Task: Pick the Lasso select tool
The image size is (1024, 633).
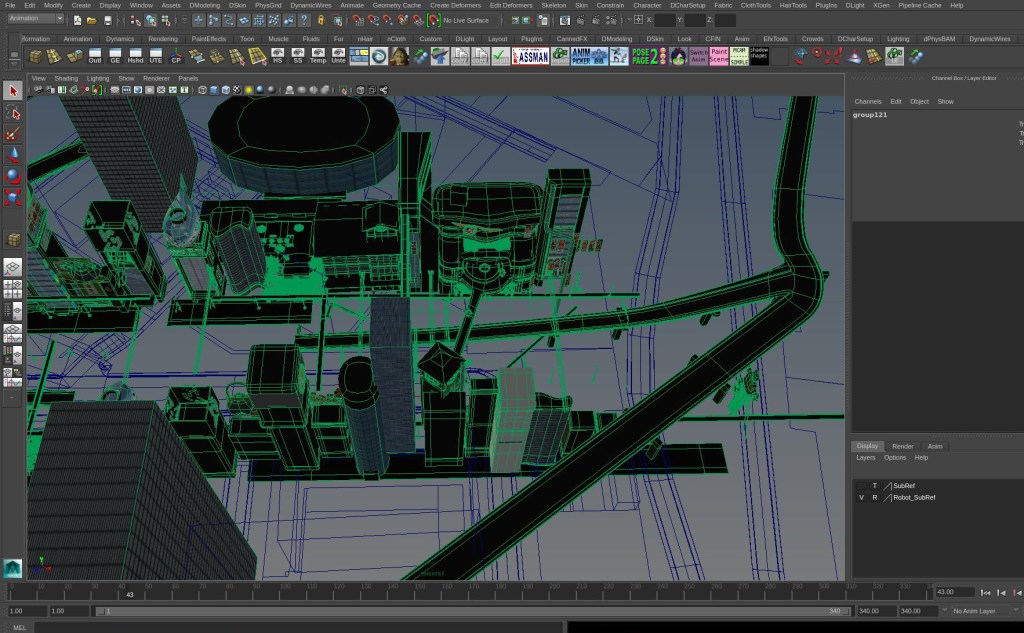Action: 13,113
